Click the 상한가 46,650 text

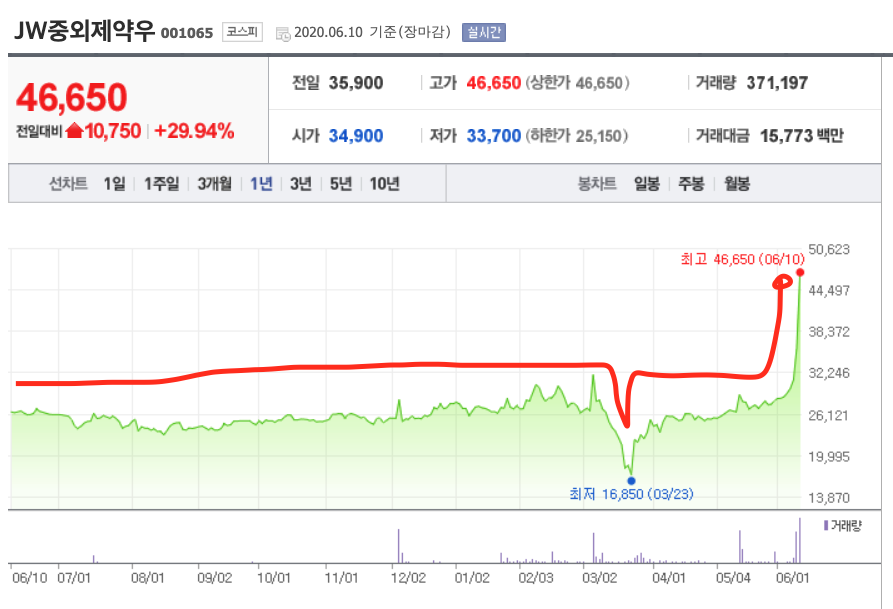point(577,83)
